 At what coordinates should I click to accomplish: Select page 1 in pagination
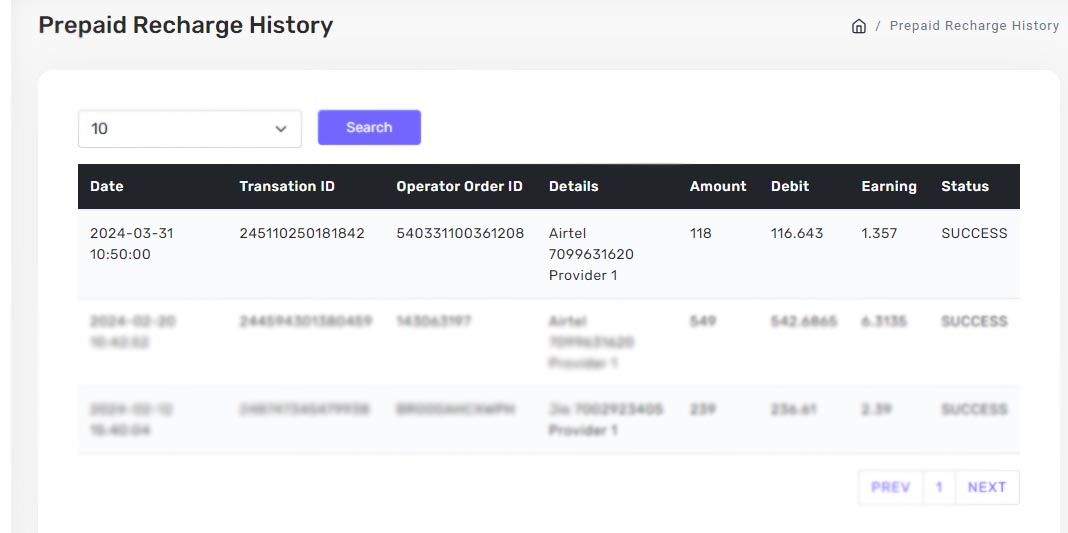click(x=939, y=487)
